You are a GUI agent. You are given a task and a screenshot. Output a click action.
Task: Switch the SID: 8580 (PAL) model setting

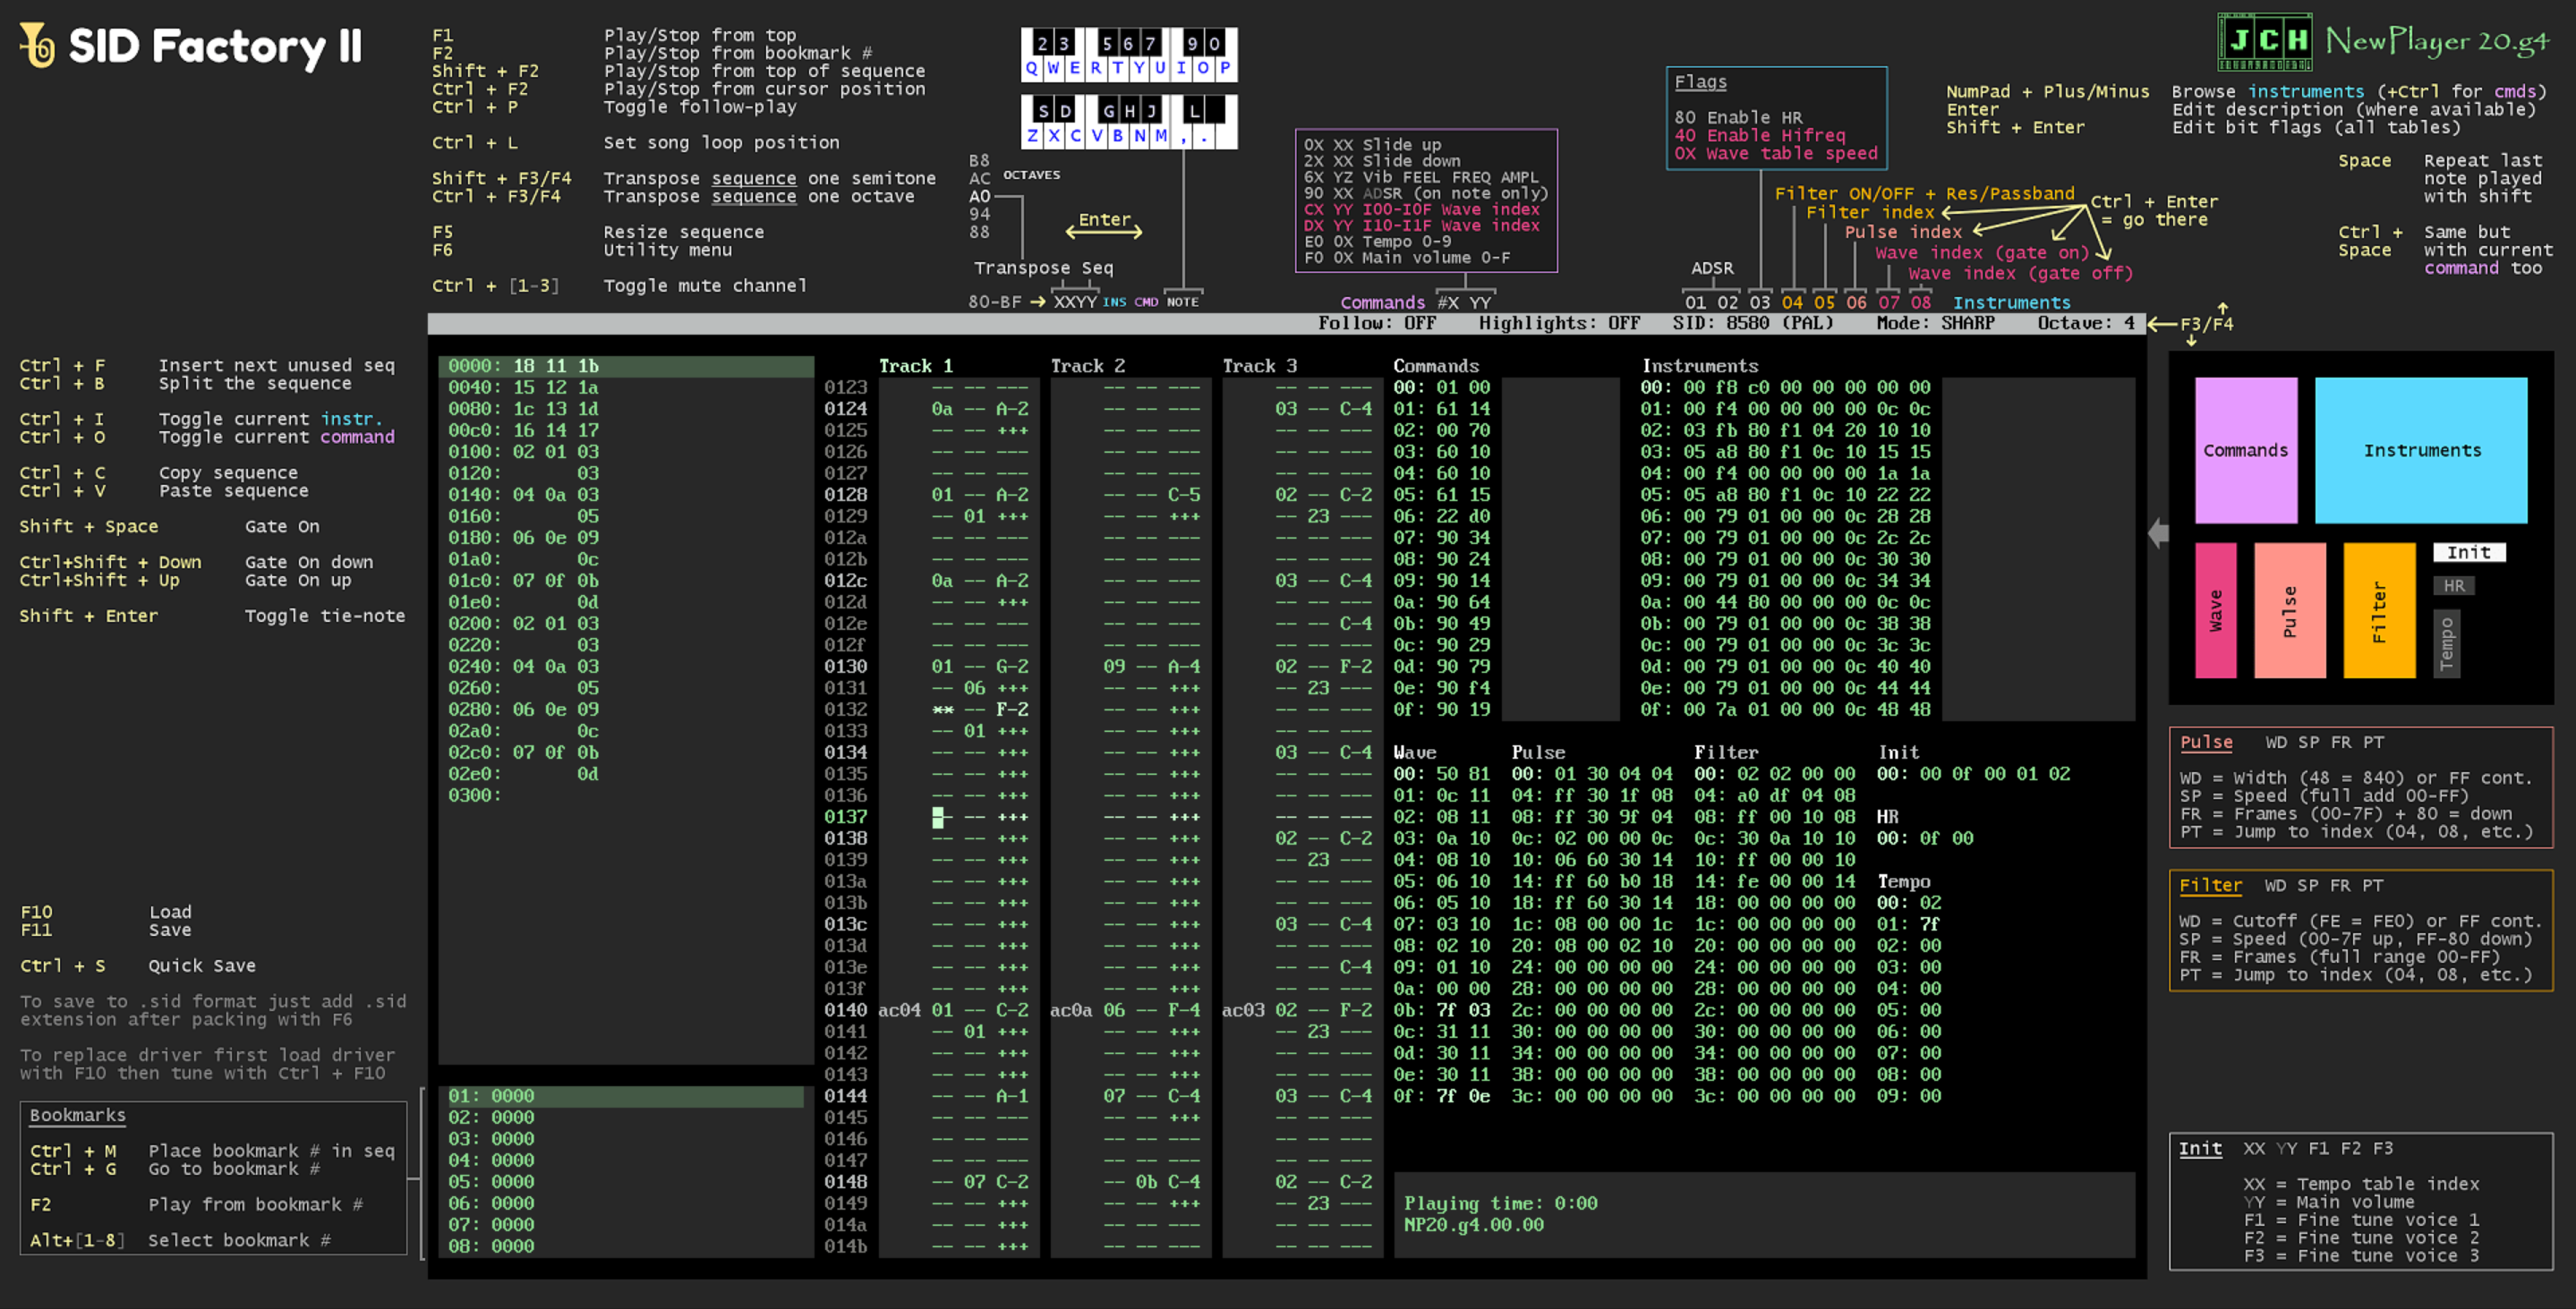click(1753, 323)
